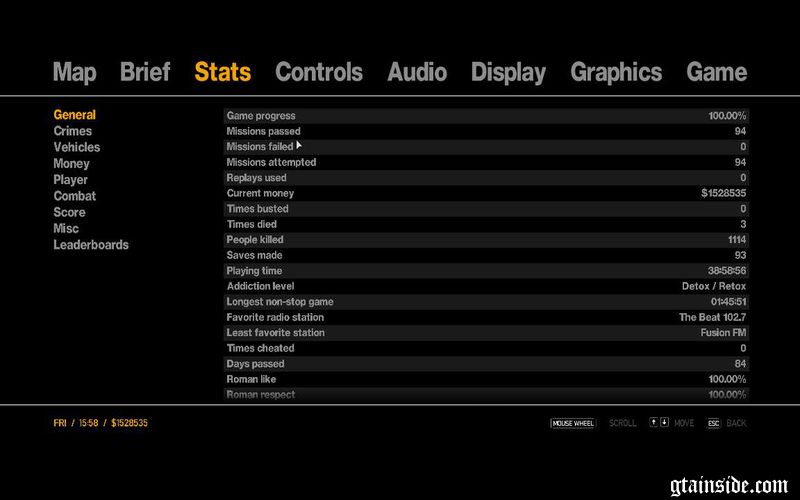This screenshot has height=500, width=800.
Task: Select the Addiction level row
Action: tap(486, 286)
